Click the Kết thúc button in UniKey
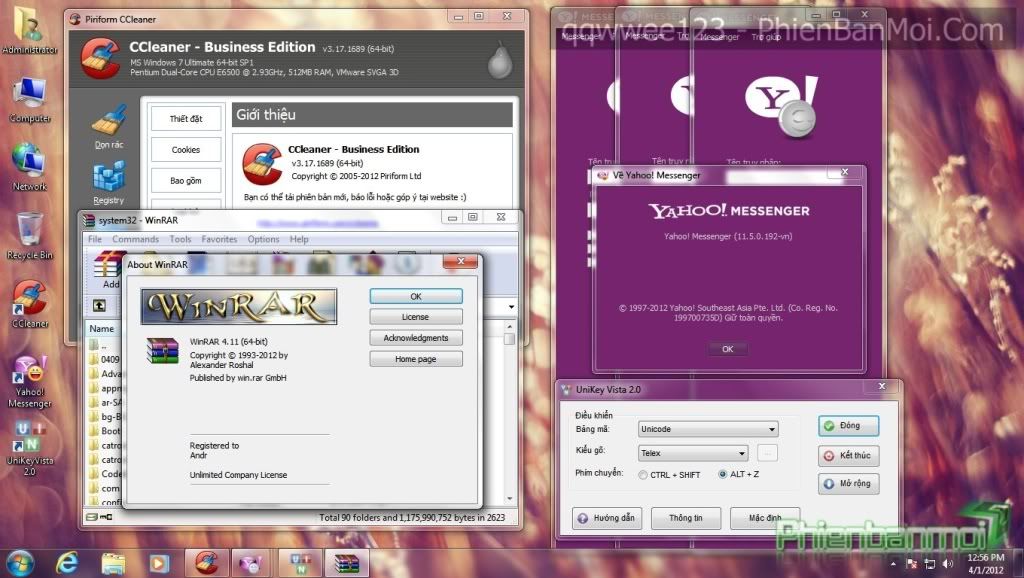The image size is (1024, 578). click(848, 455)
